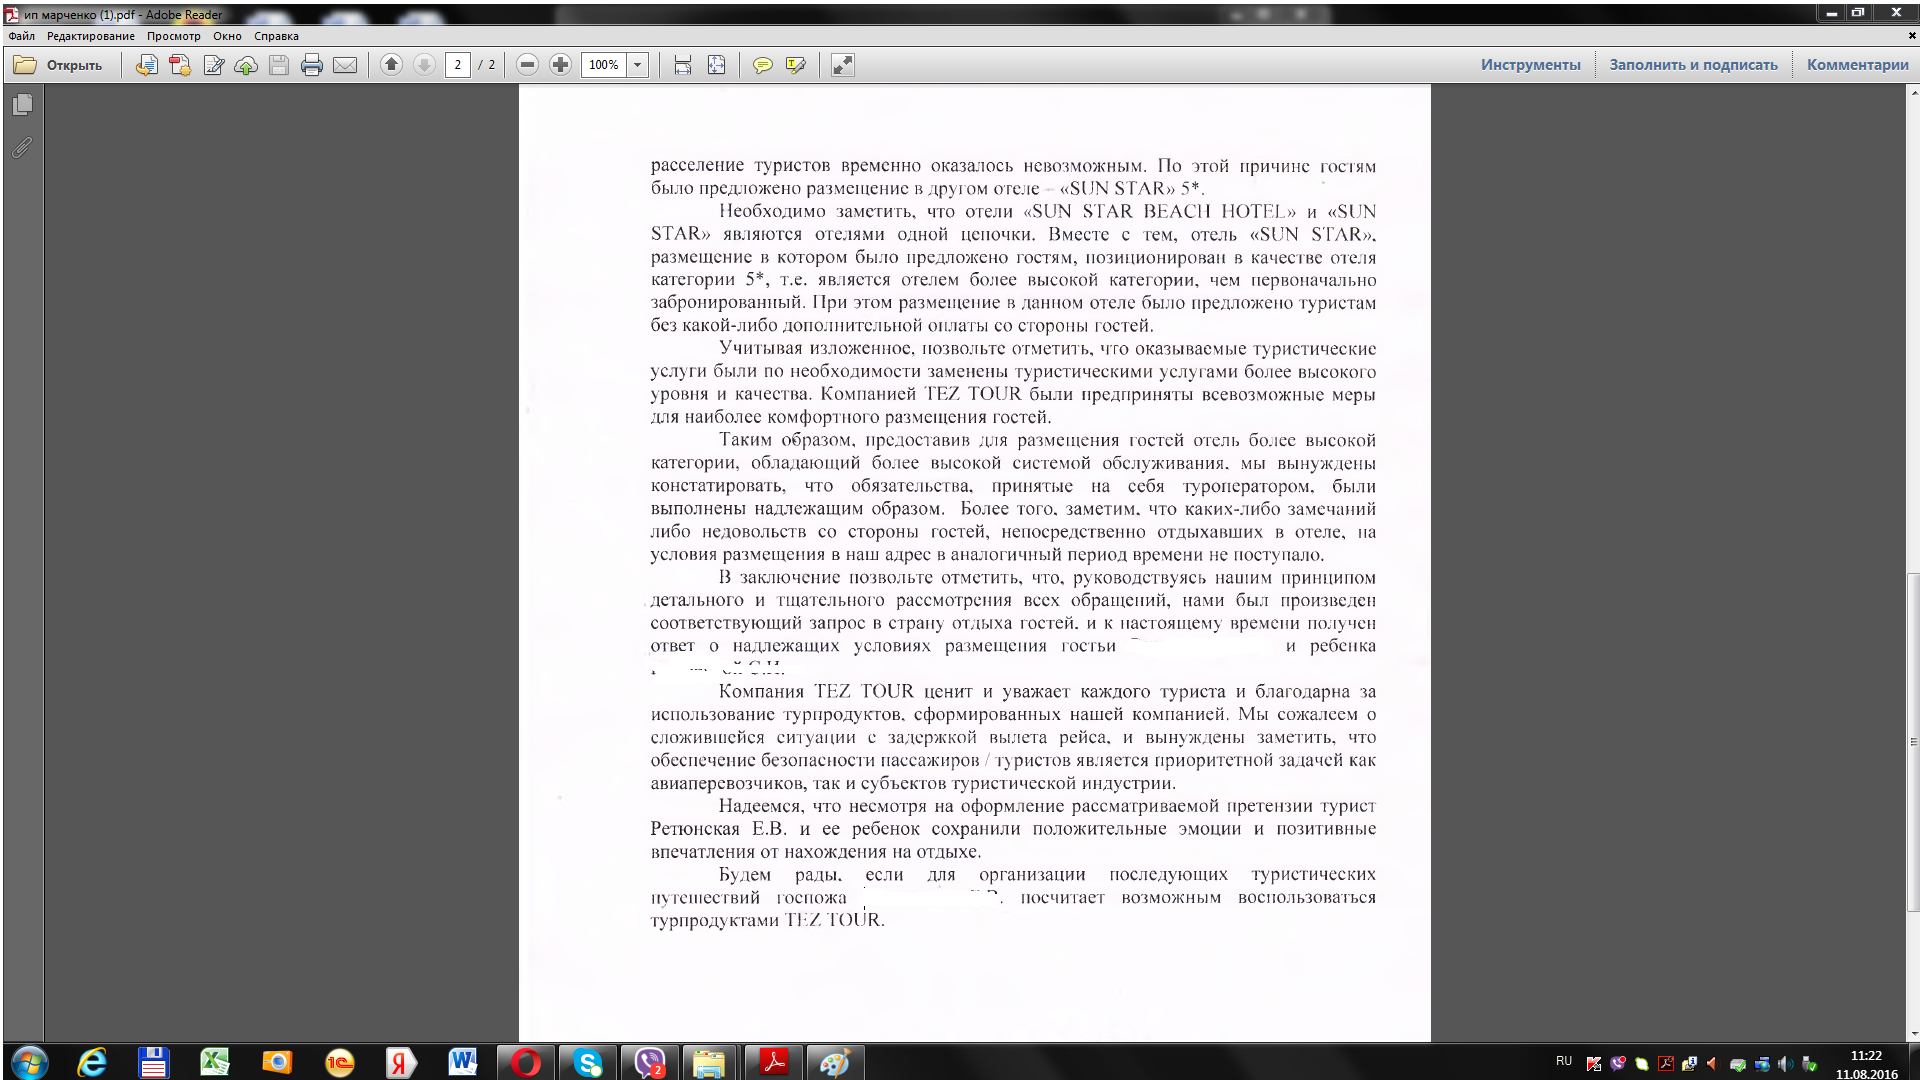The image size is (1920, 1080).
Task: Click the send by email envelope icon
Action: tap(345, 65)
